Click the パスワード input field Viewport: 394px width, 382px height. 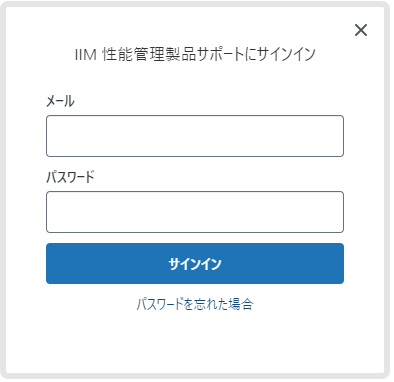[x=195, y=212]
